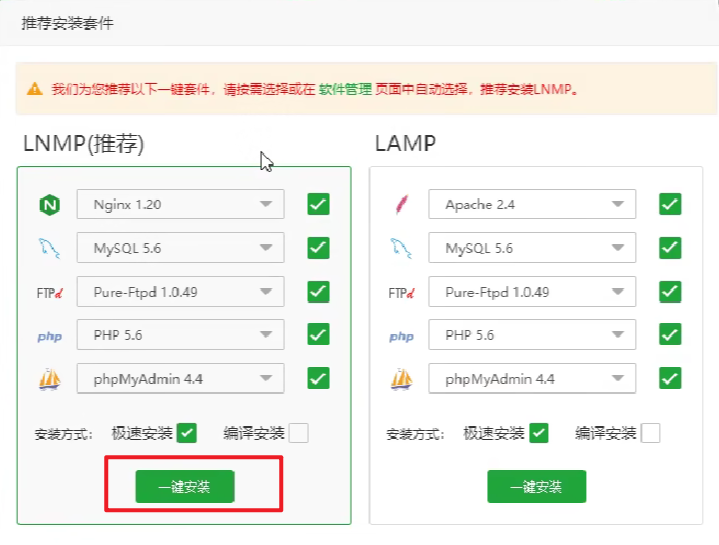Enable 编译安装 checkbox in LAMP panel
Viewport: 719px width, 545px height.
650,433
